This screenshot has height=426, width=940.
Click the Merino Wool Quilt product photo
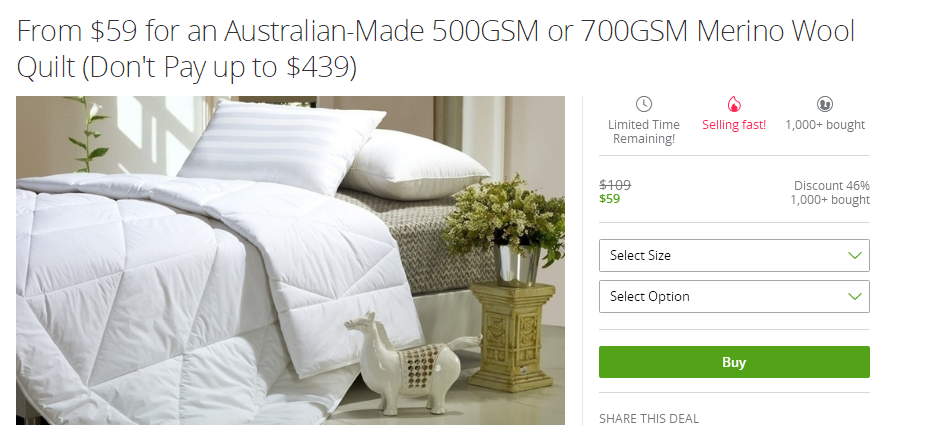point(290,260)
